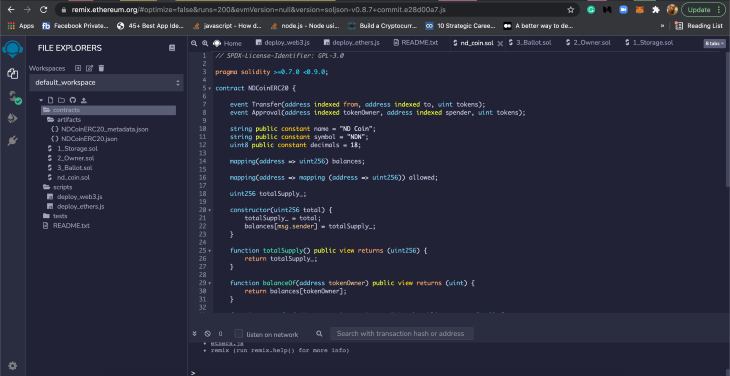Collapse the workspace root tree arrow
The height and width of the screenshot is (376, 730).
(41, 100)
